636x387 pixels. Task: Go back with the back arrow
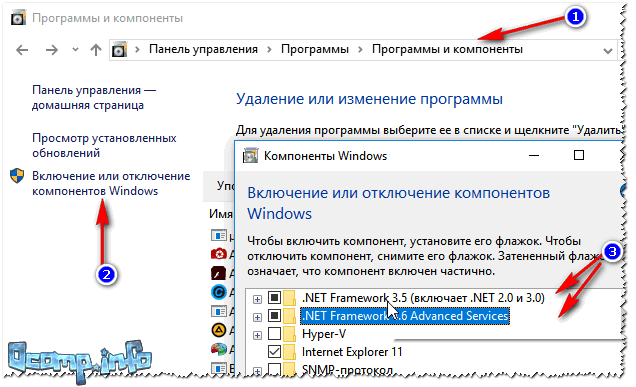click(x=22, y=50)
